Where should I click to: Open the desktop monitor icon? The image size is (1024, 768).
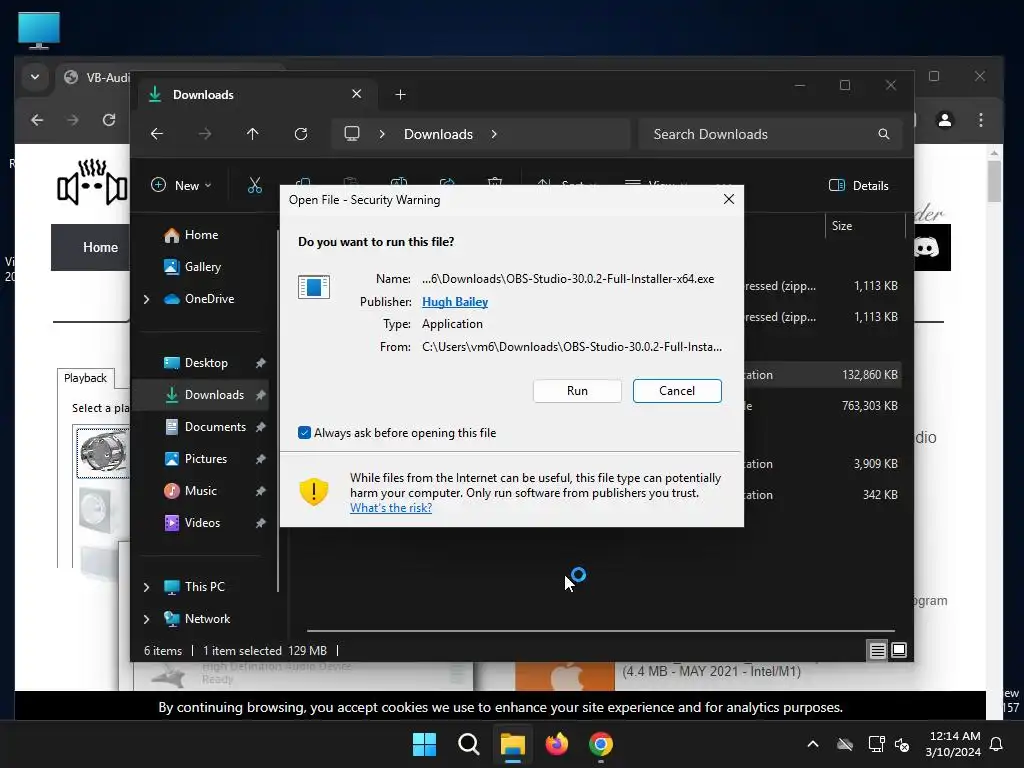(x=39, y=30)
